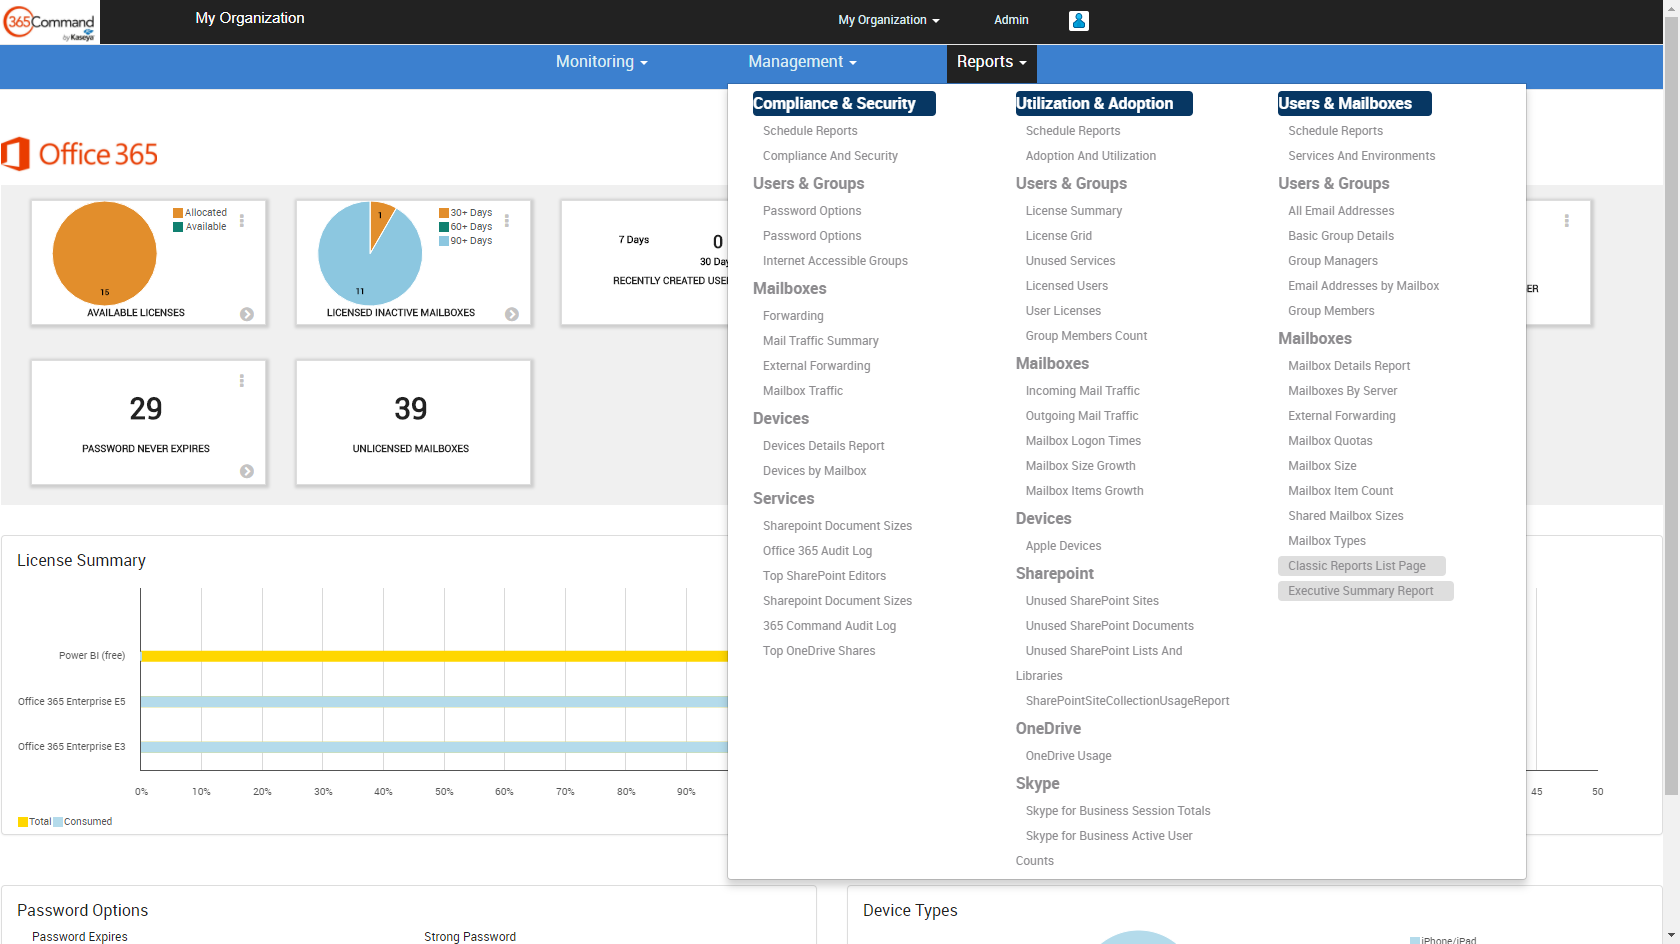Toggle the 60+ Days legend swatch
This screenshot has height=944, width=1680.
pyautogui.click(x=444, y=227)
